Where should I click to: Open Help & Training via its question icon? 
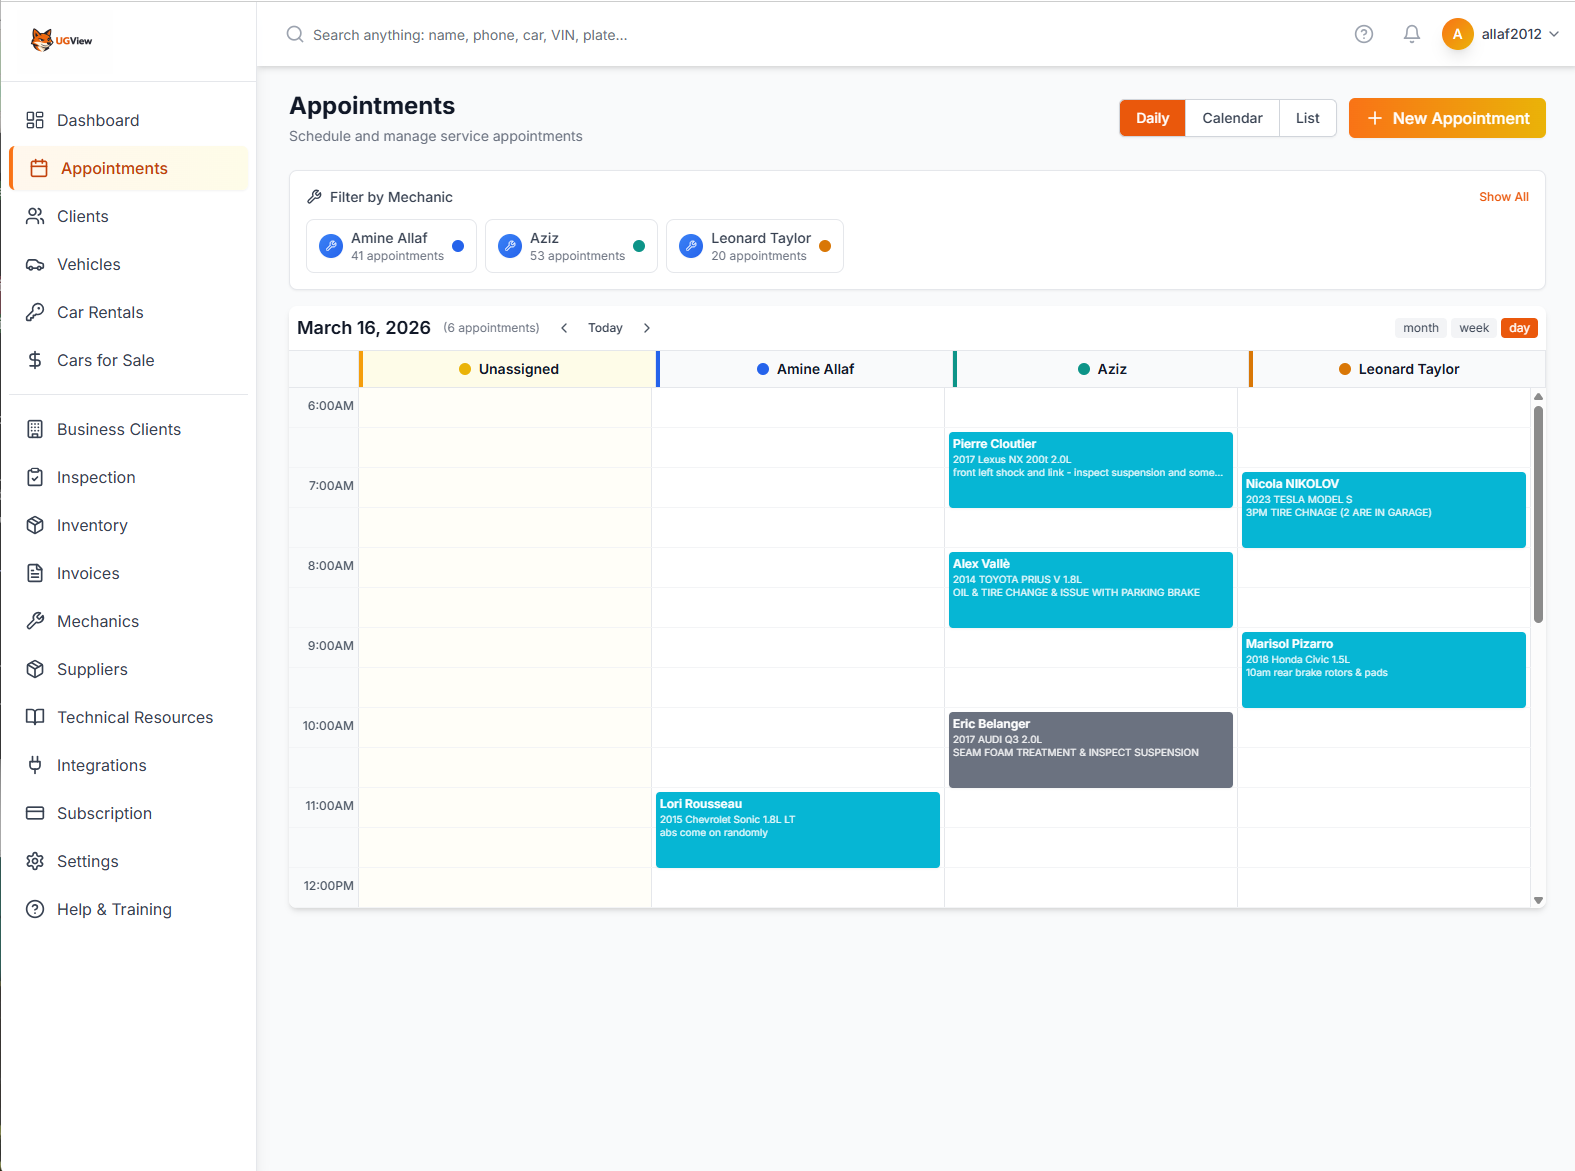click(35, 909)
